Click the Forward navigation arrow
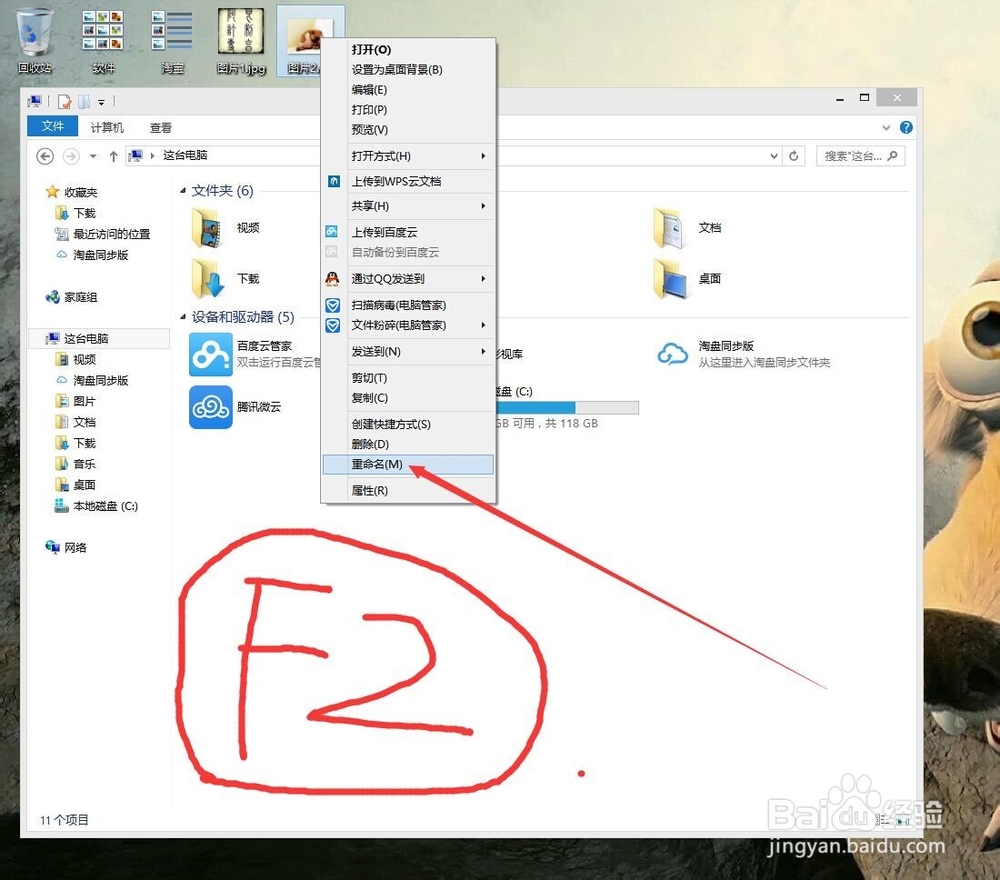 [x=71, y=156]
